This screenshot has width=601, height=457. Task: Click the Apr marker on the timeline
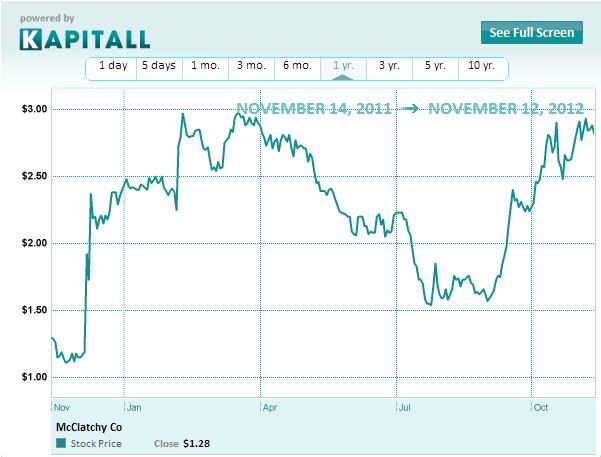(x=268, y=408)
